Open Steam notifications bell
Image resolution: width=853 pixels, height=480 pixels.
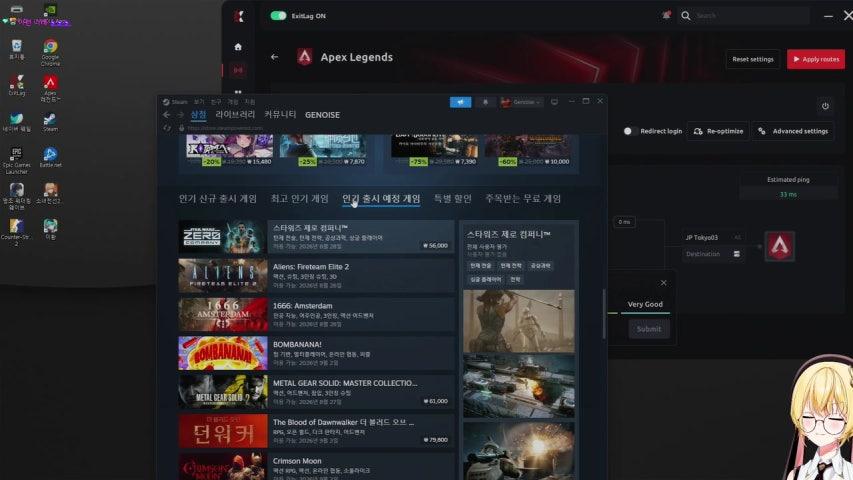pyautogui.click(x=485, y=102)
